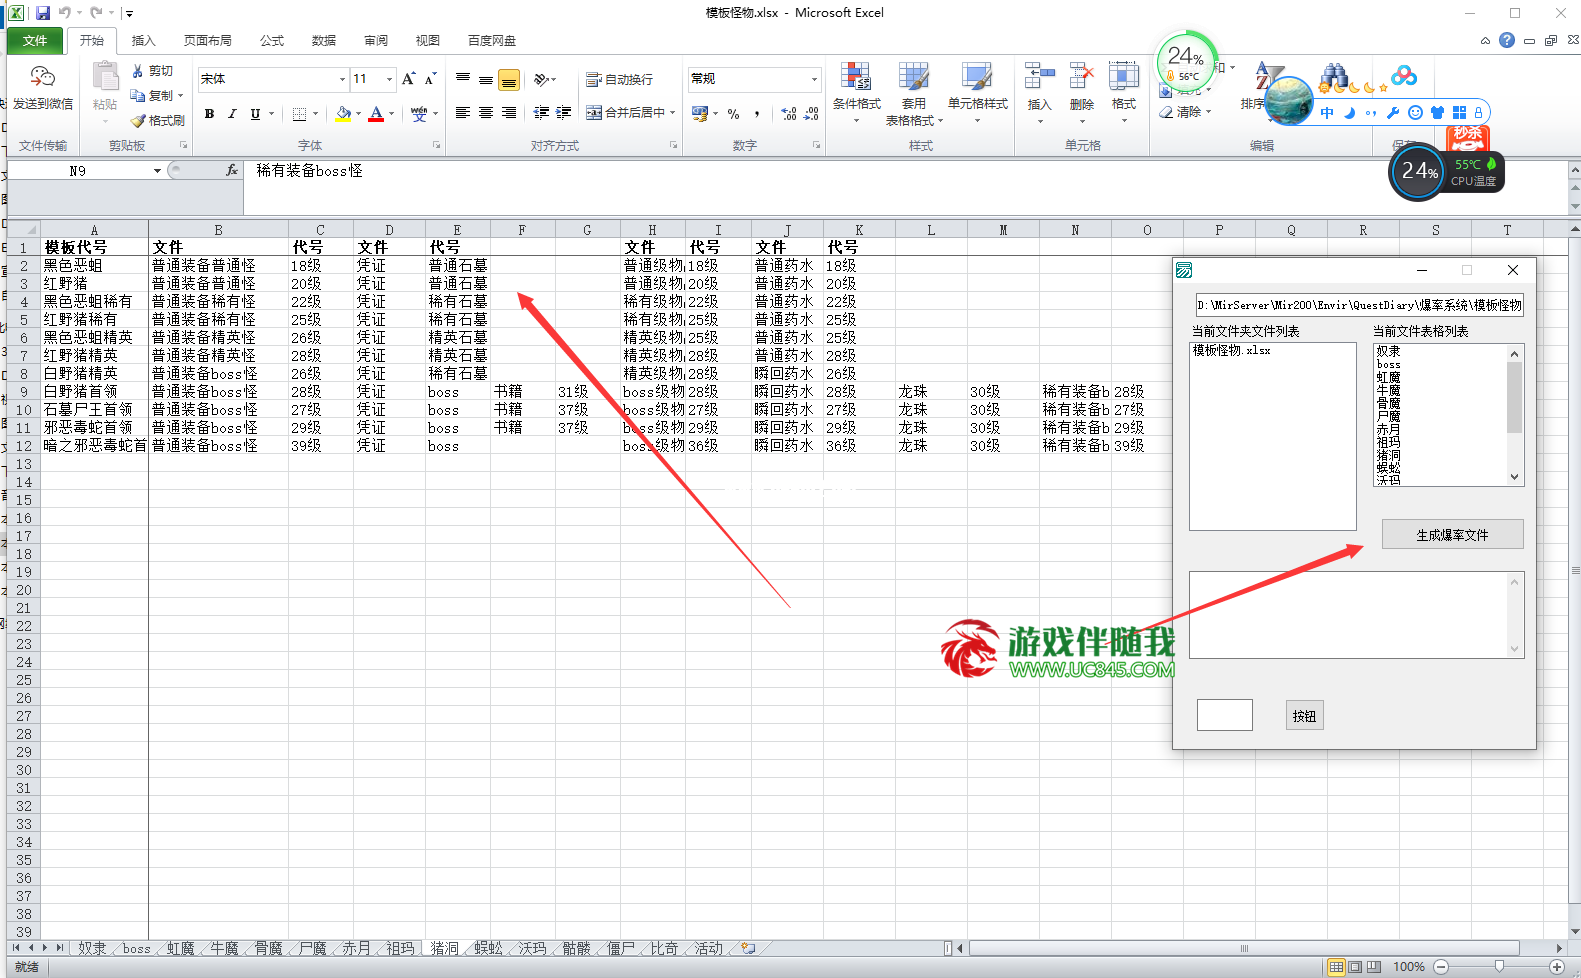Open Format as Table icon
The image size is (1581, 978).
pos(913,77)
